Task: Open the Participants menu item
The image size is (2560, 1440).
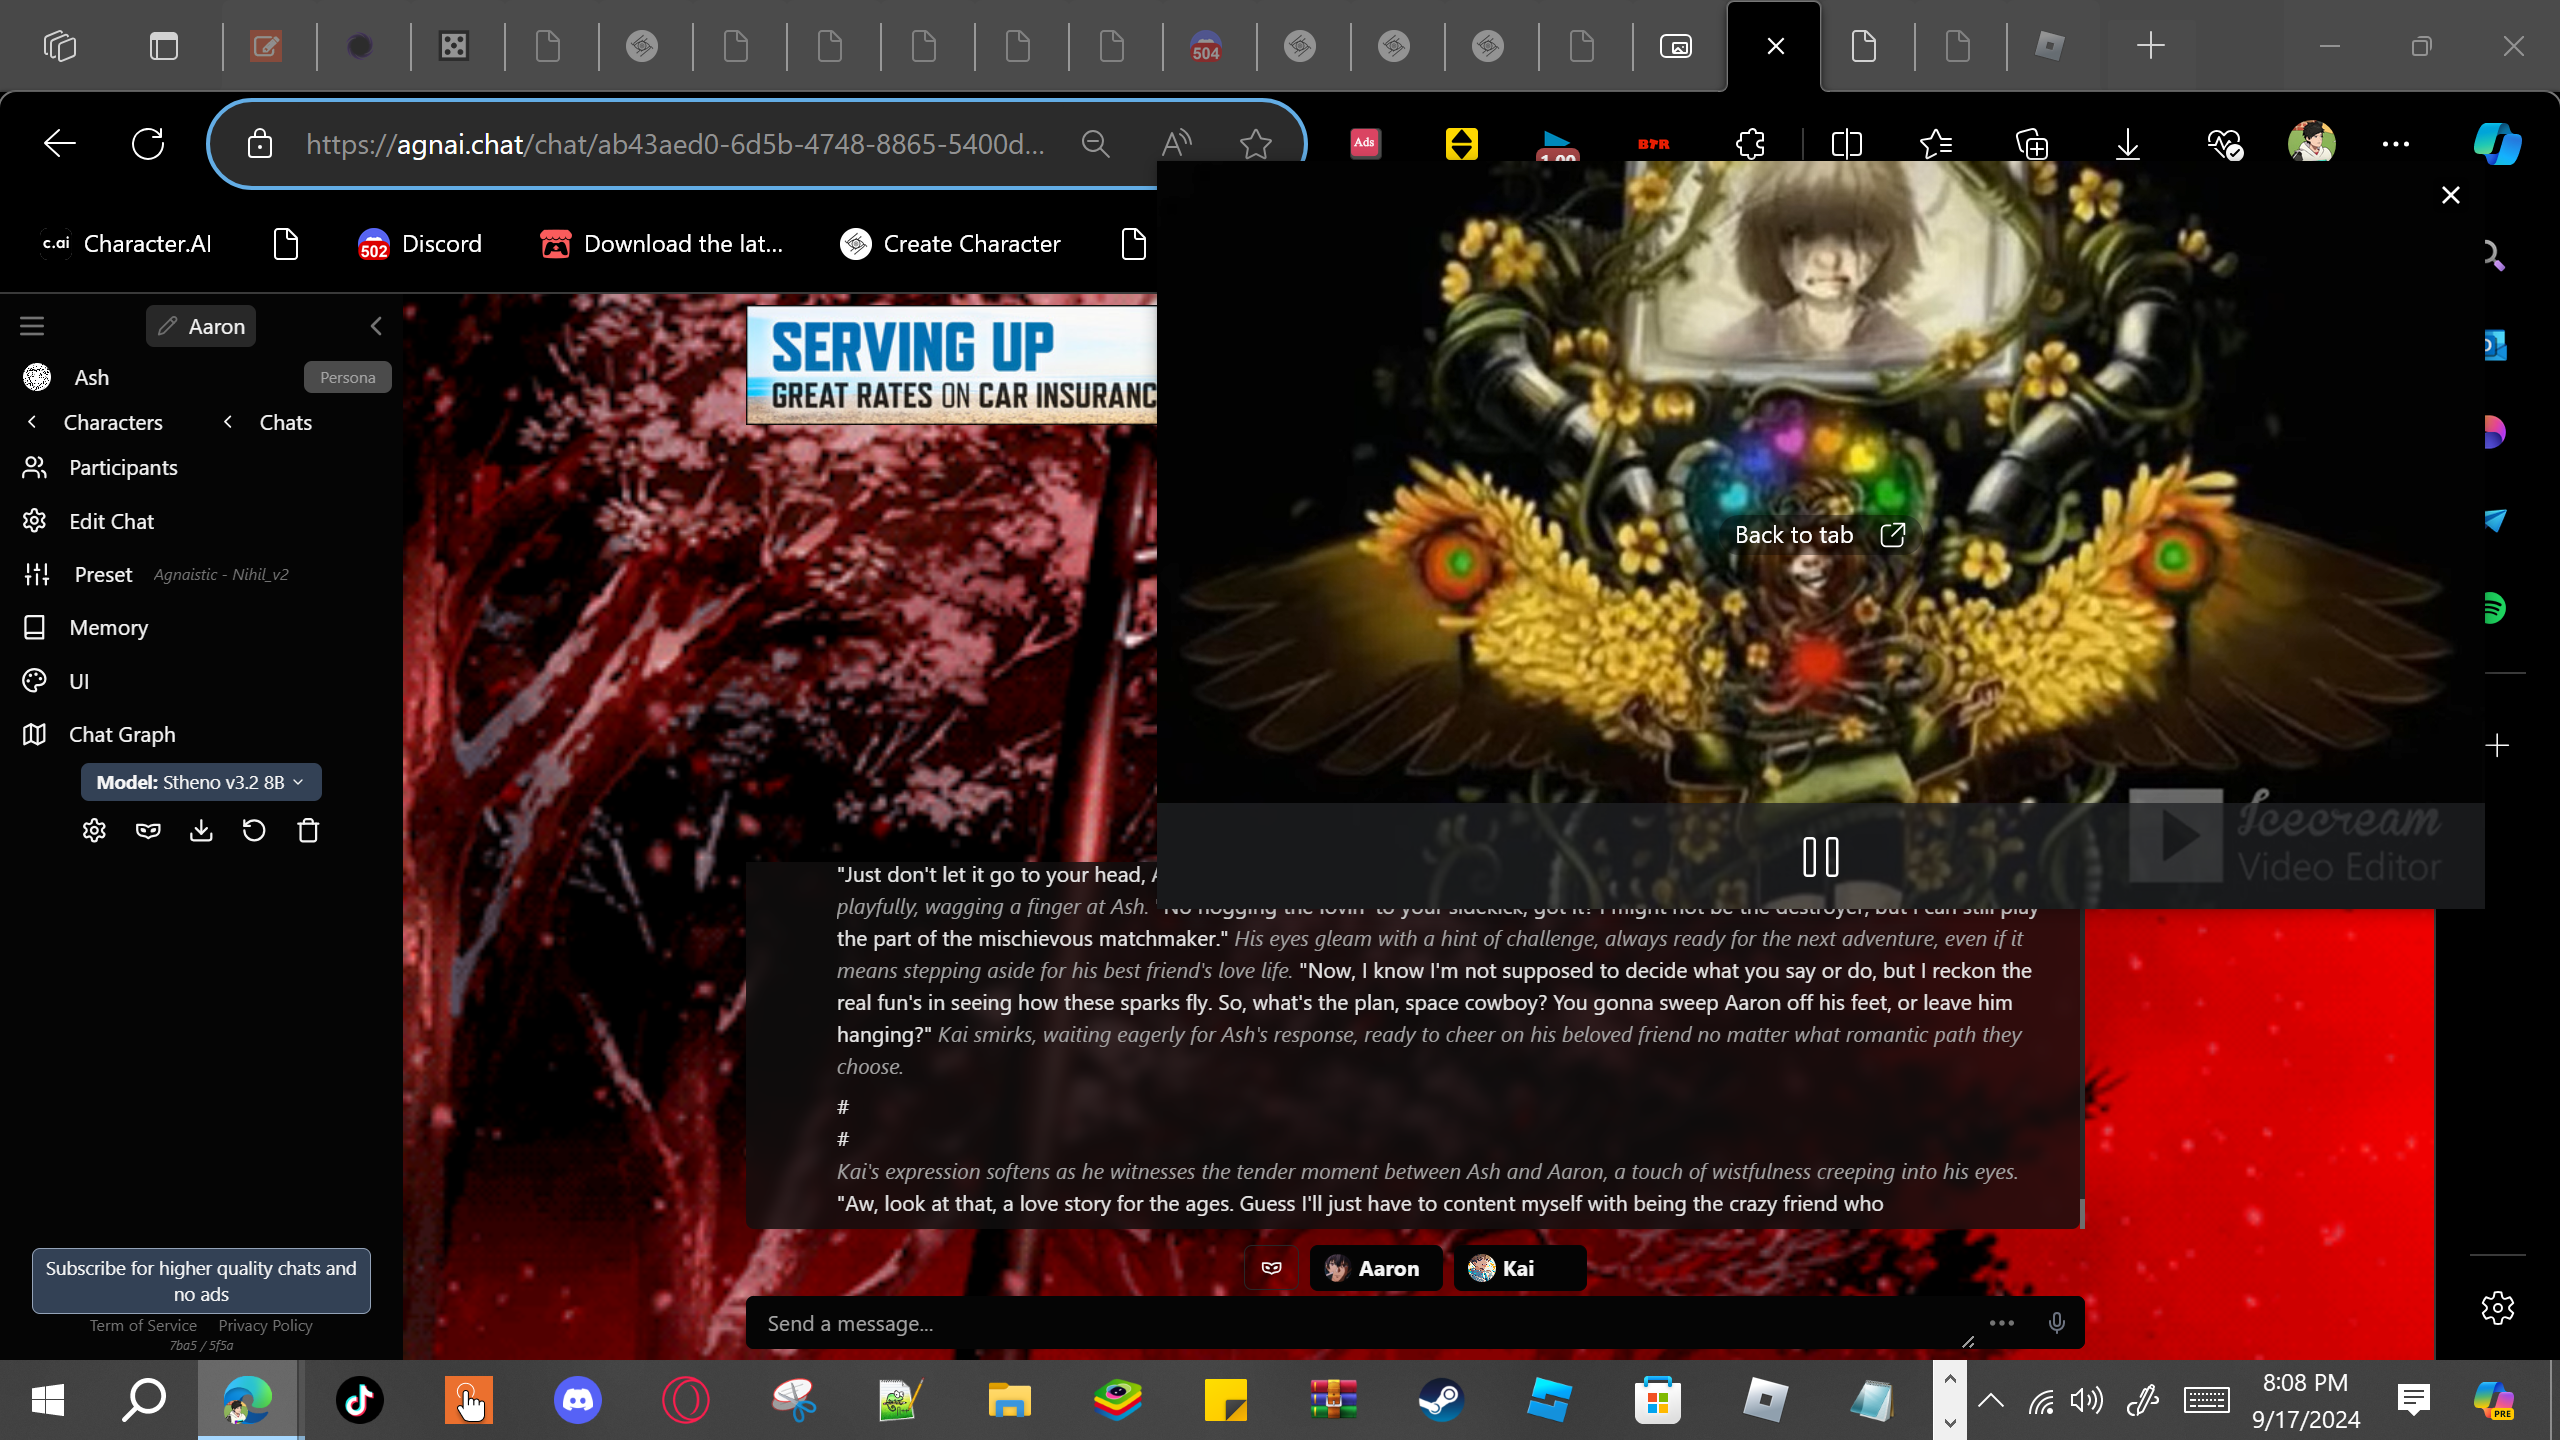Action: point(123,468)
